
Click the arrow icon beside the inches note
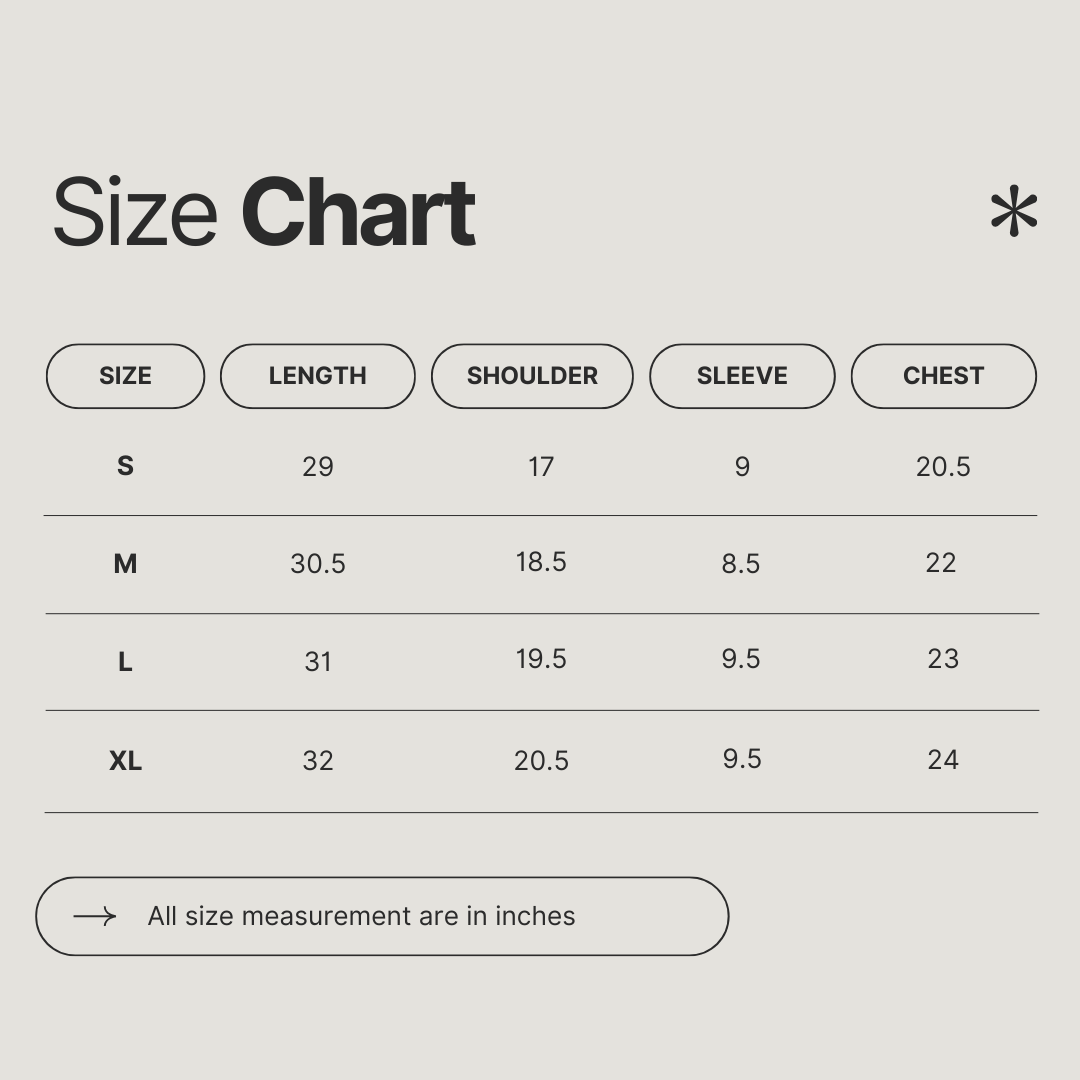95,916
